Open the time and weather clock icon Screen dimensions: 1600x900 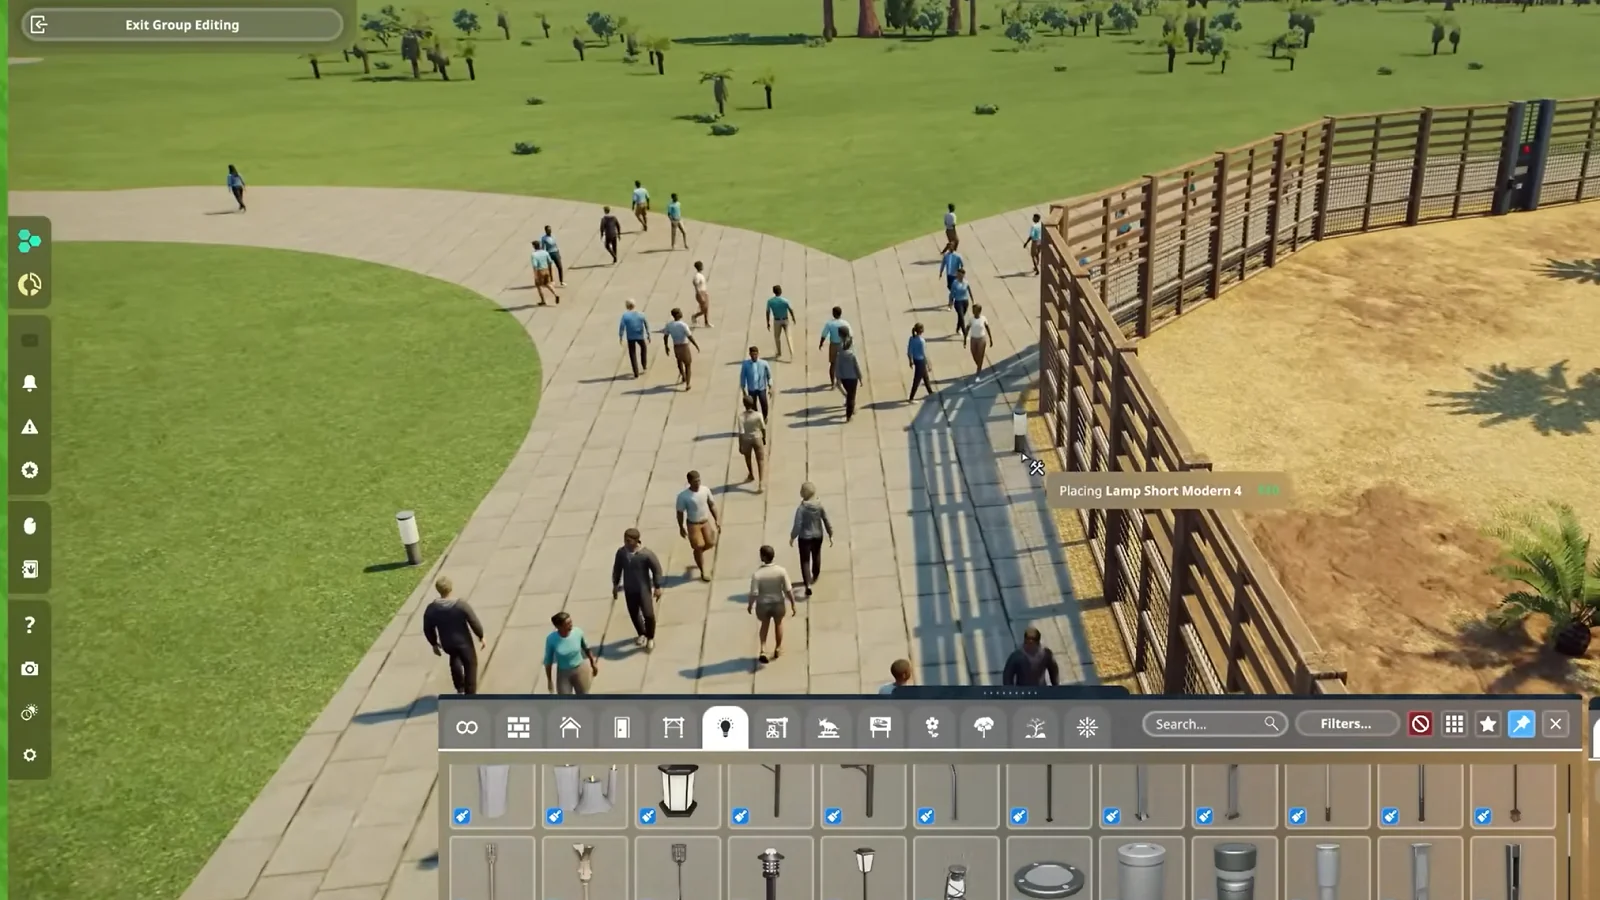(x=30, y=712)
